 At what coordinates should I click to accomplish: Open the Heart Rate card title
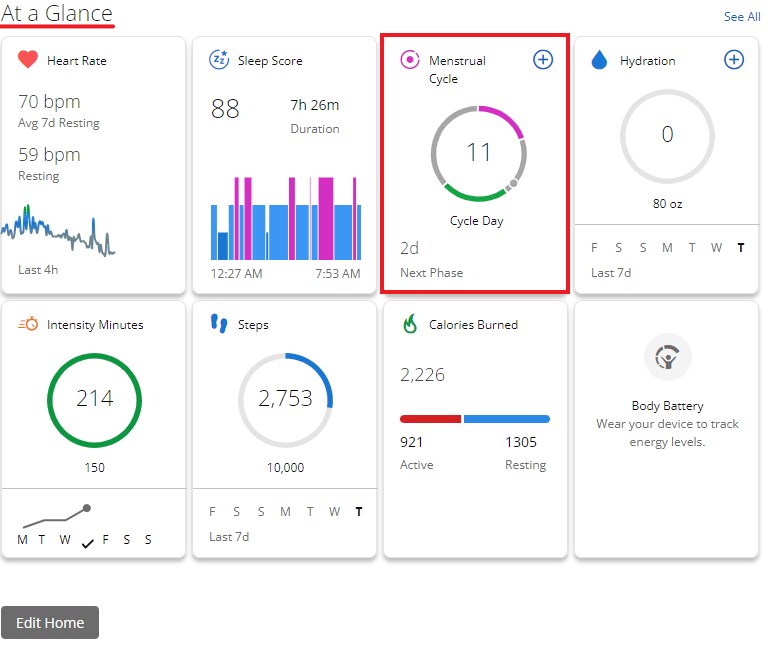pyautogui.click(x=77, y=61)
